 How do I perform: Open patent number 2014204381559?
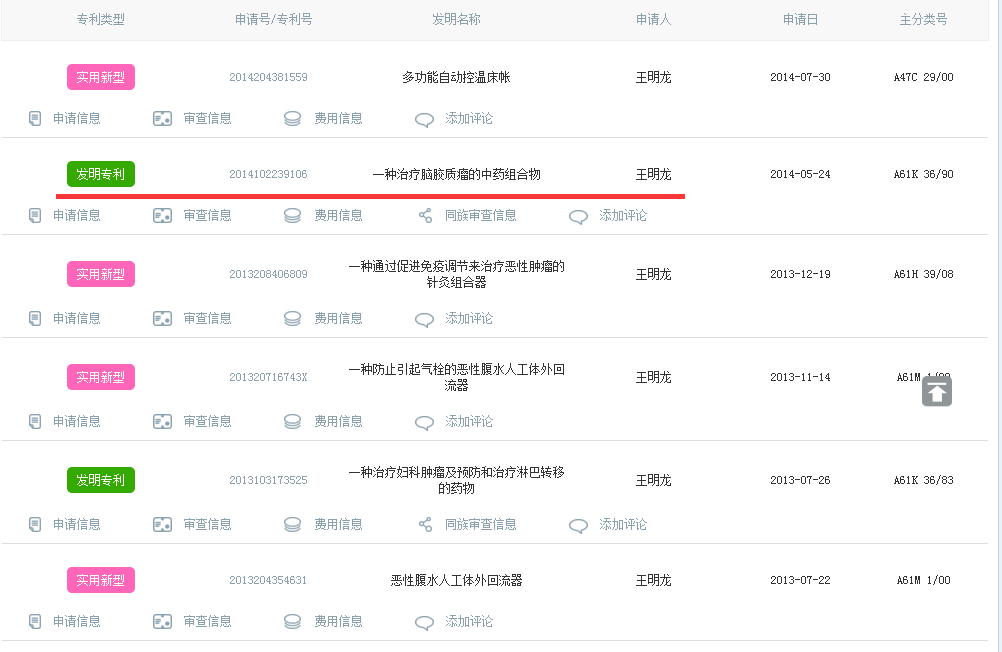pos(268,78)
